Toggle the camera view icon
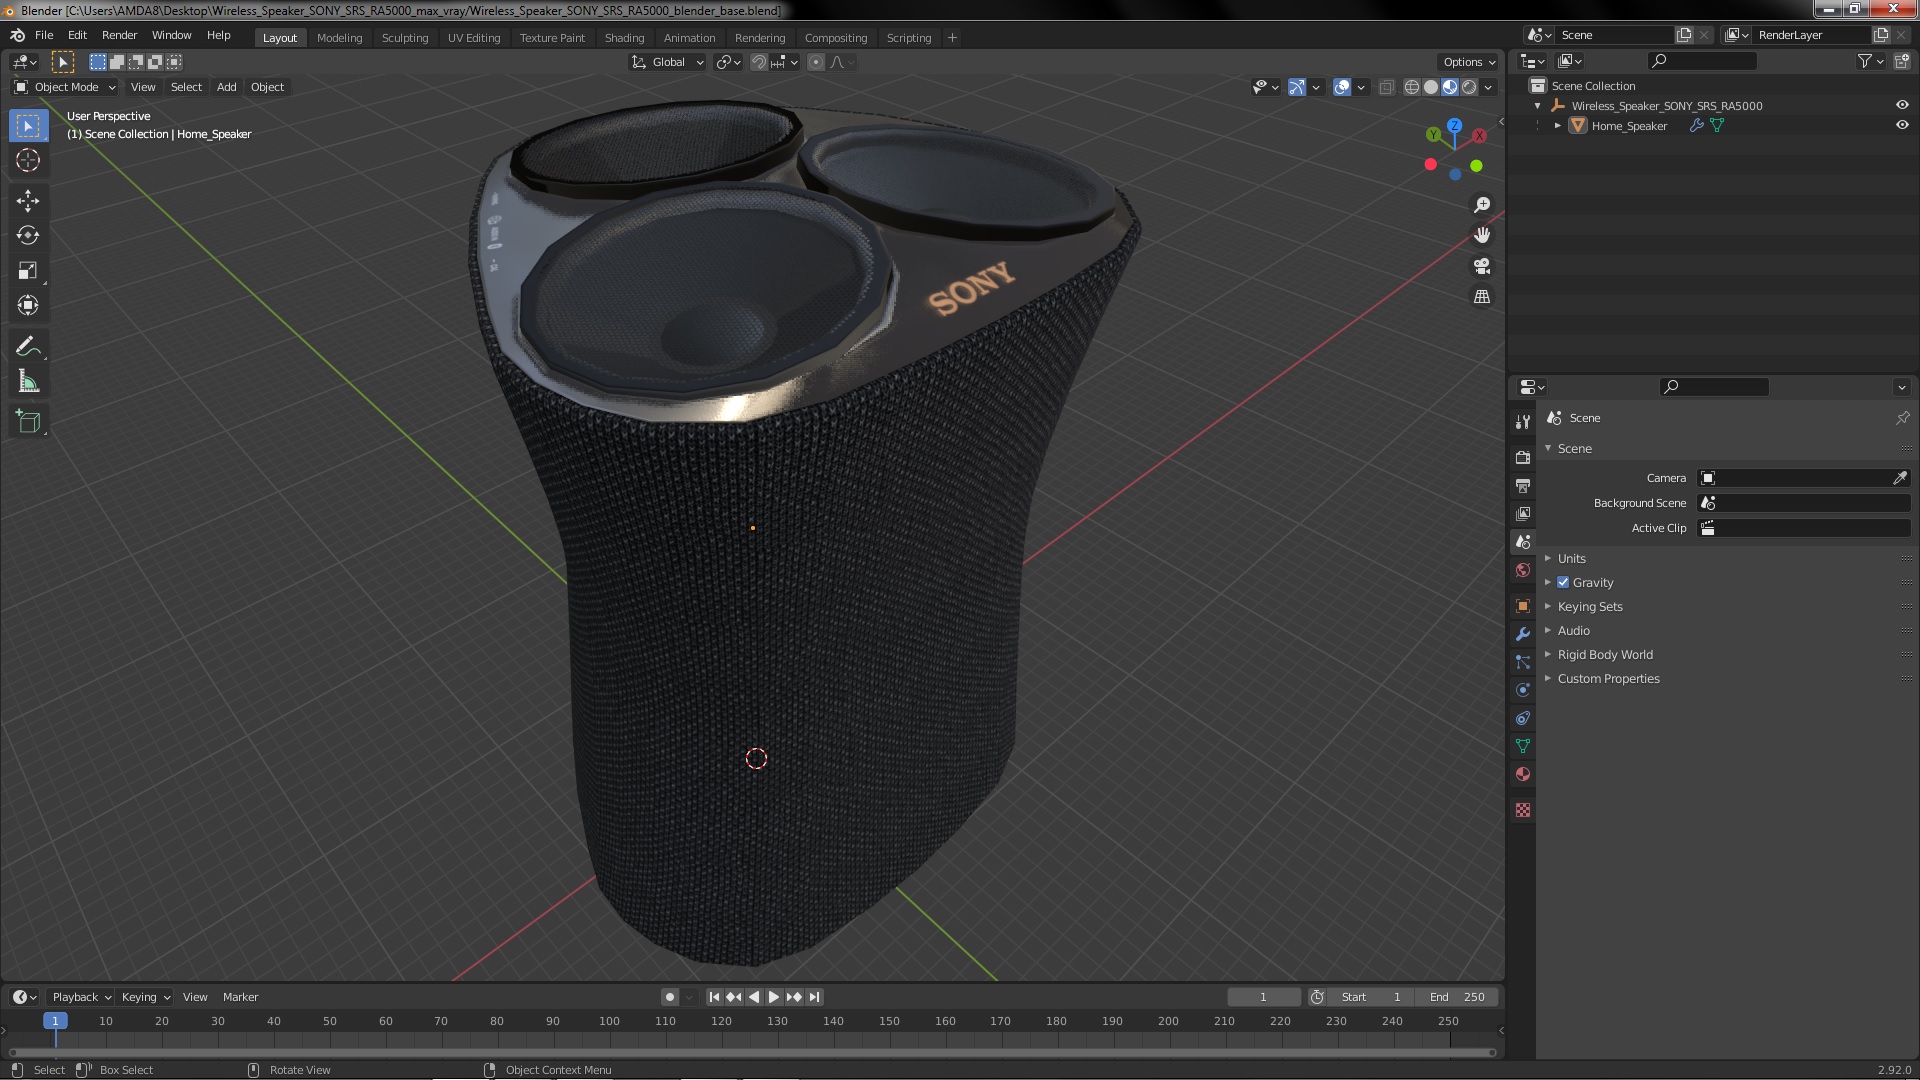Viewport: 1920px width, 1080px height. point(1482,266)
